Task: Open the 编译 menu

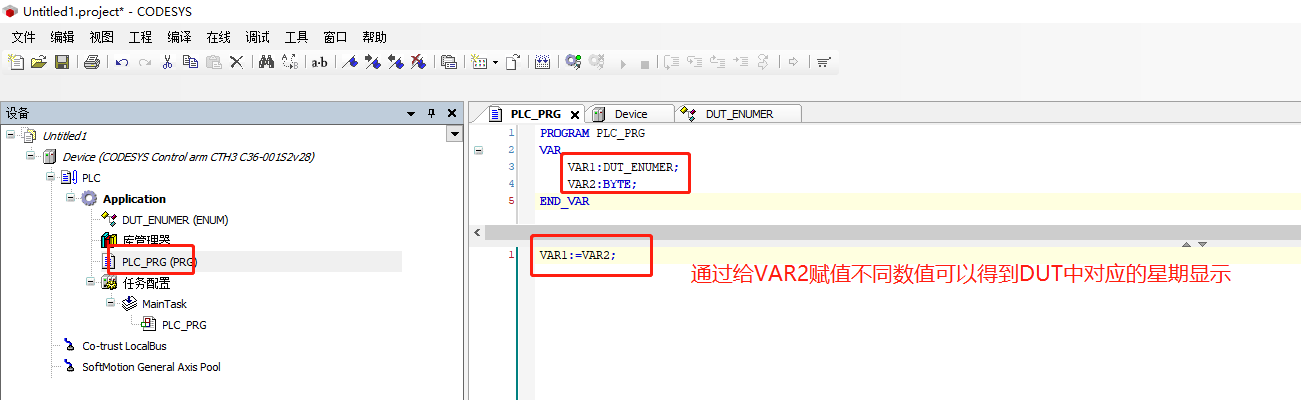Action: pos(180,37)
